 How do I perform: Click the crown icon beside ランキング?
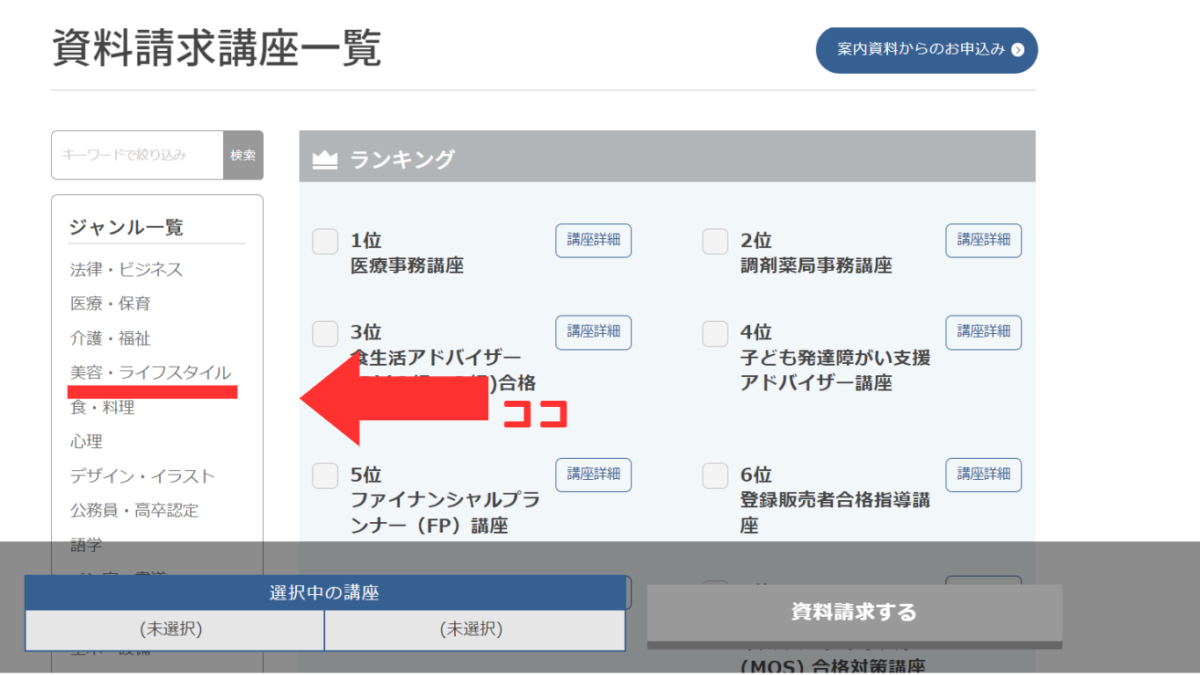point(325,159)
